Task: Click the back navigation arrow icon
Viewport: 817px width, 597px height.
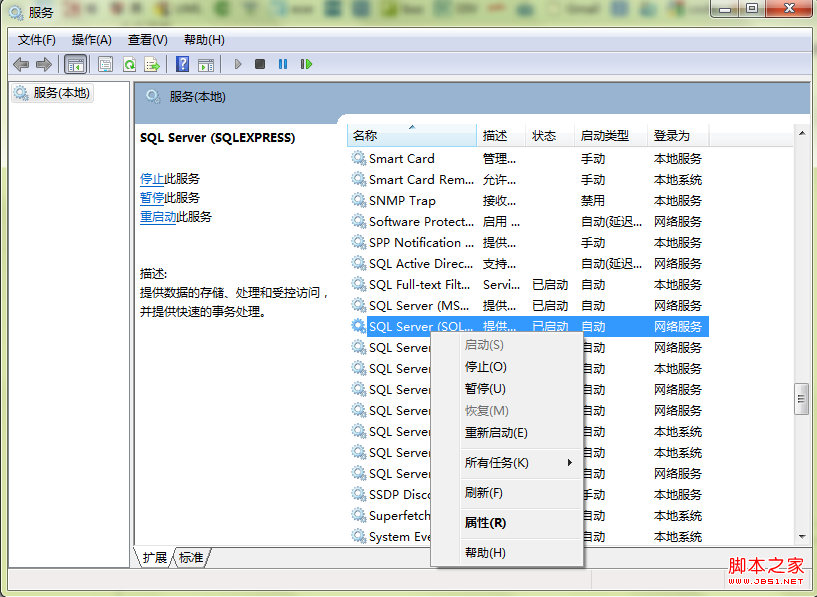Action: pyautogui.click(x=20, y=64)
